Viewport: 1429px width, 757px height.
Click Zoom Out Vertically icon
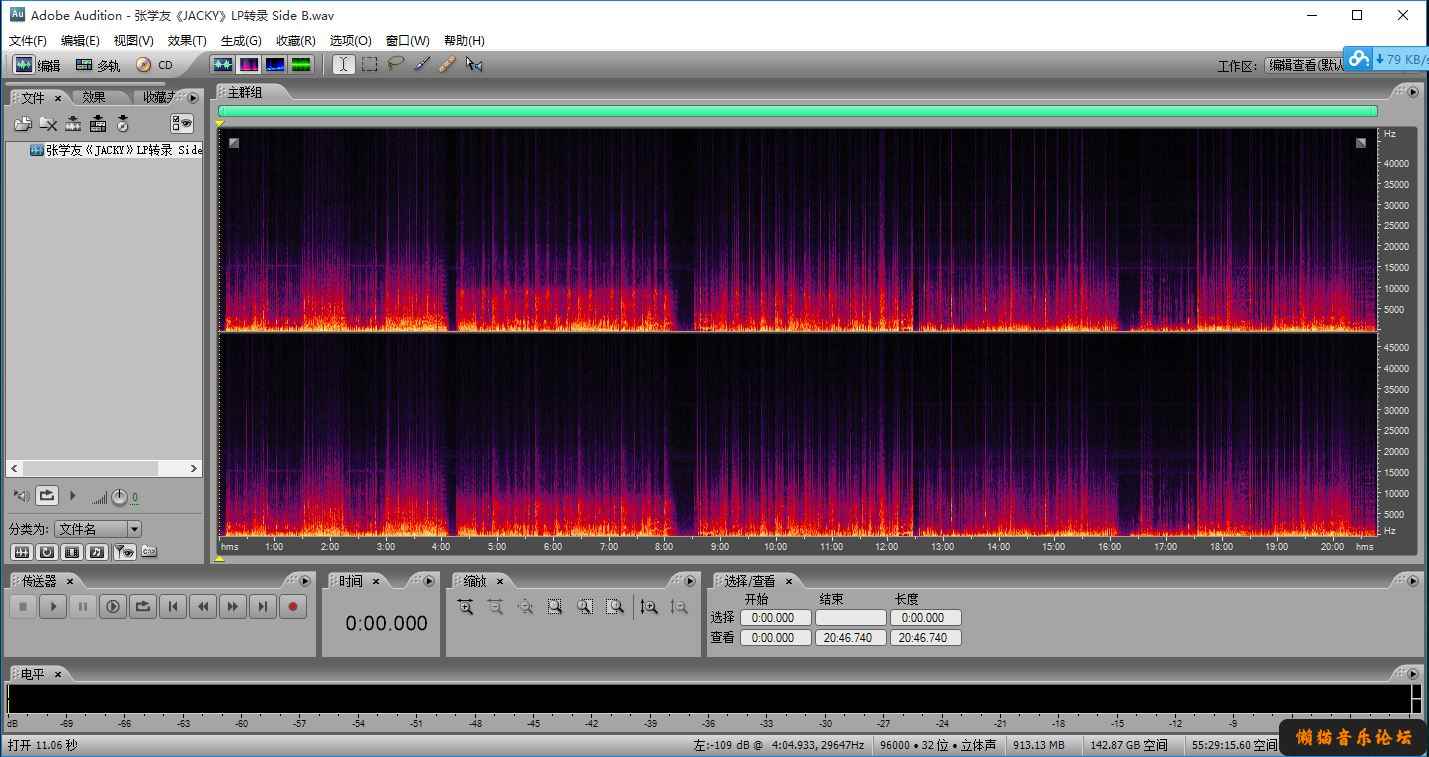tap(679, 606)
